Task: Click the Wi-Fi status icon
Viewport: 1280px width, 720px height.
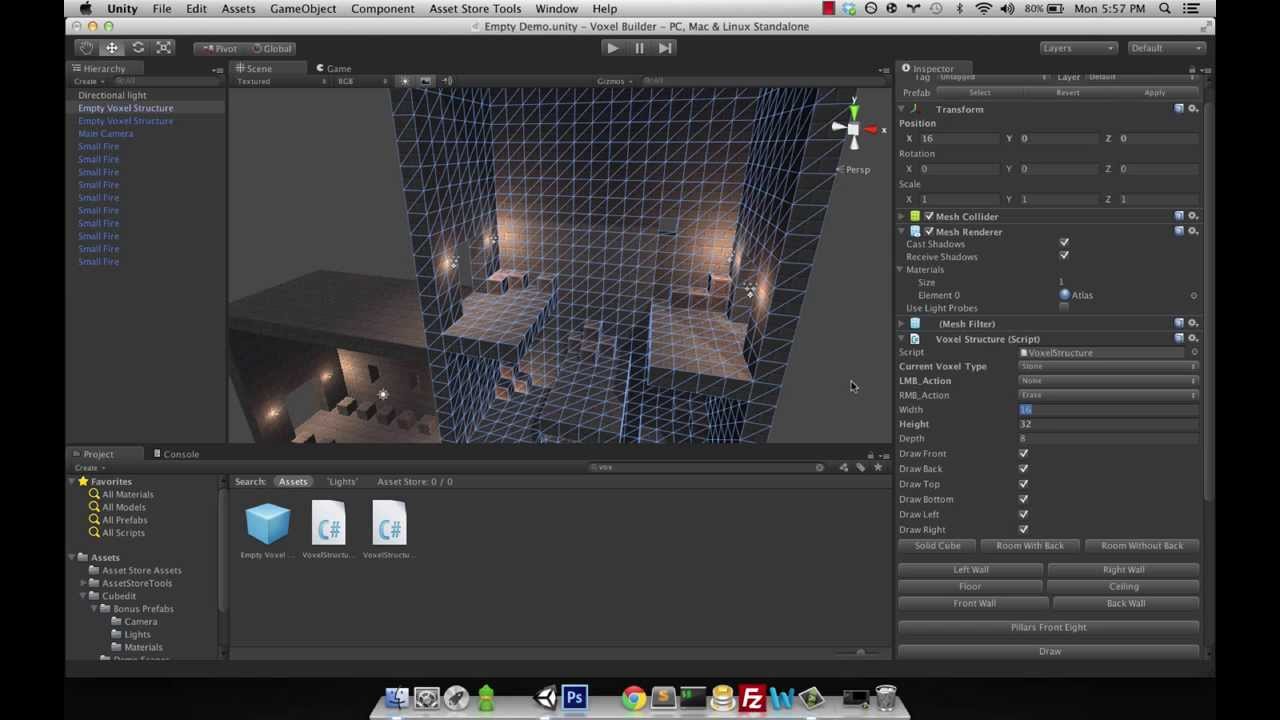Action: pos(984,9)
